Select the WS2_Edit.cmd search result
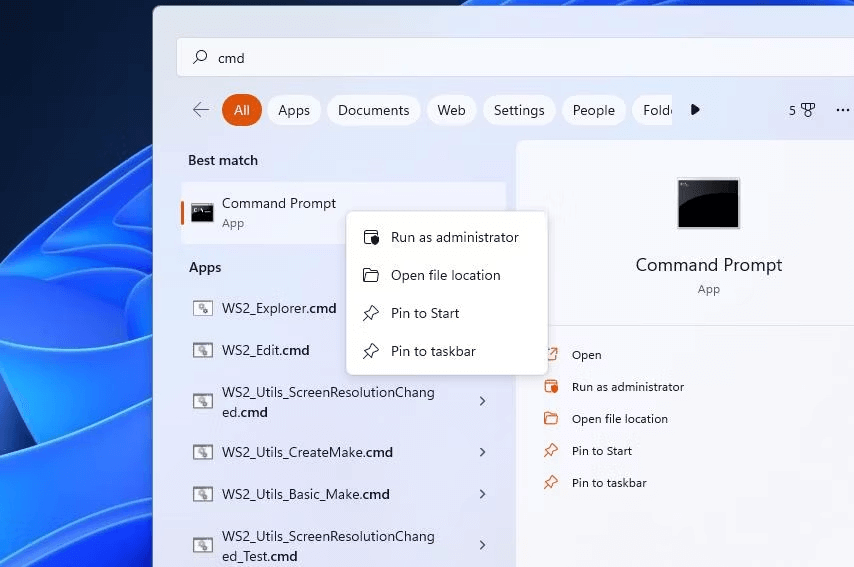The image size is (854, 567). click(266, 350)
